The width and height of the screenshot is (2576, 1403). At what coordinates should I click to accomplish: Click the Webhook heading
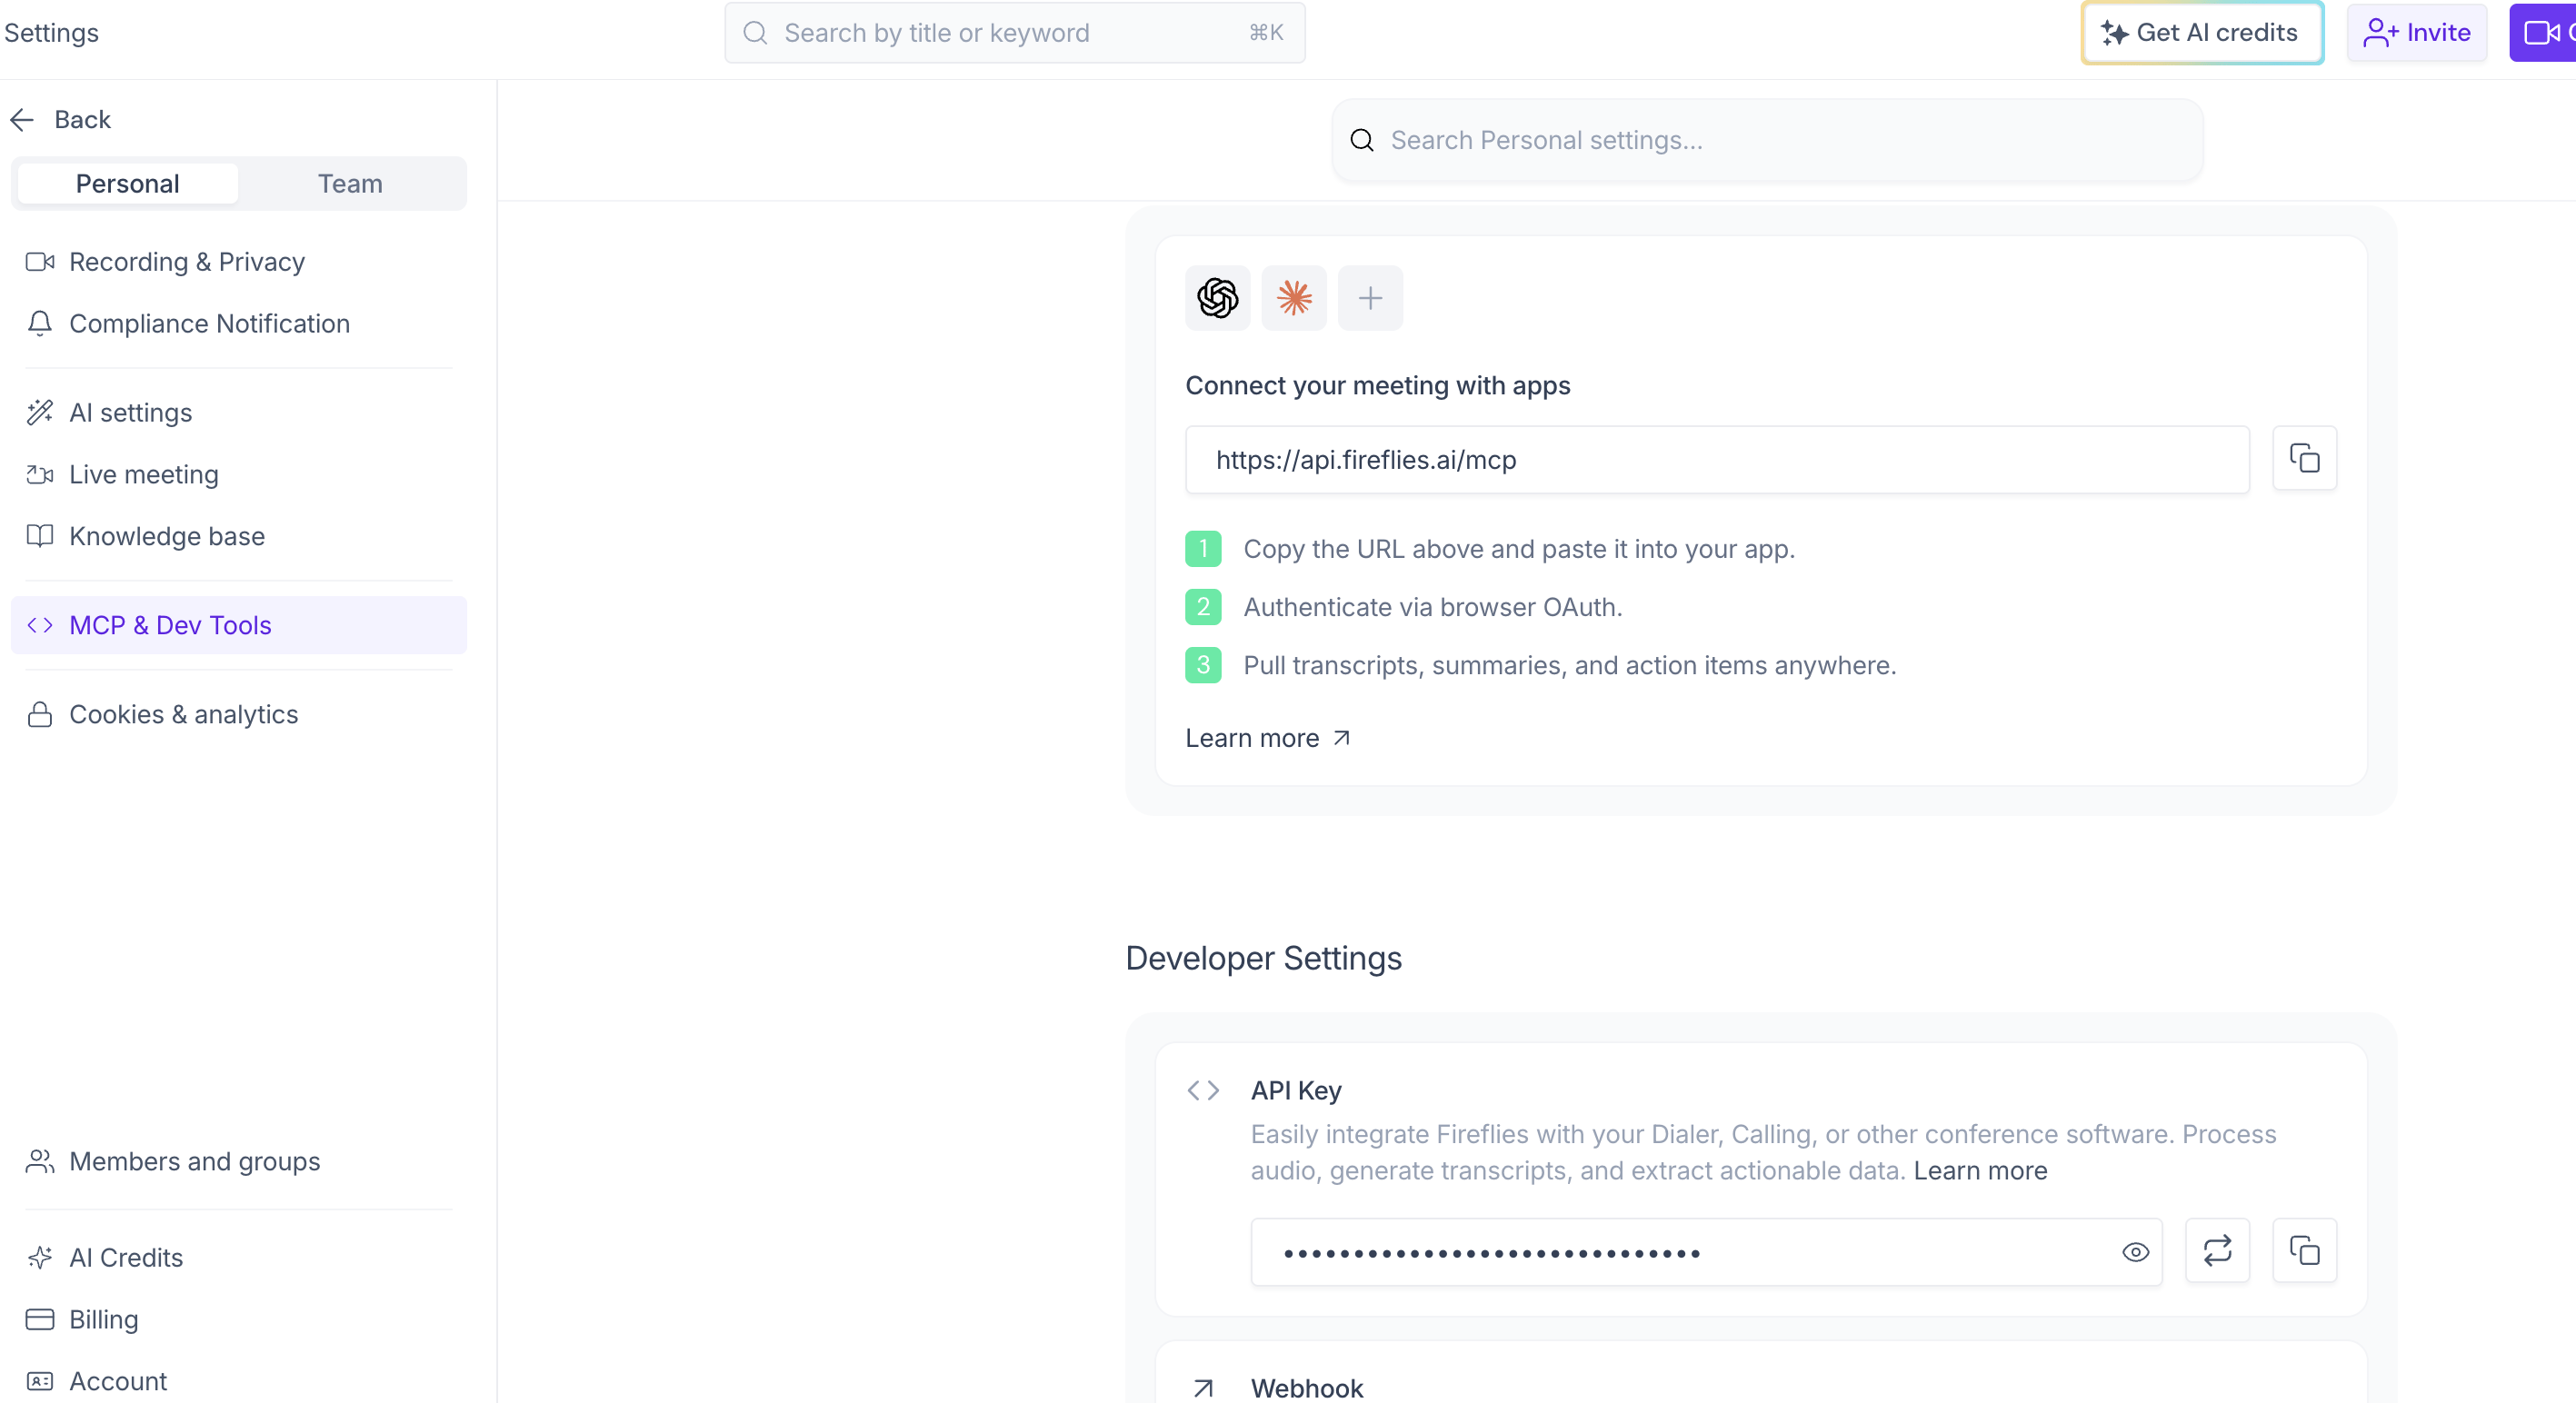pos(1306,1388)
